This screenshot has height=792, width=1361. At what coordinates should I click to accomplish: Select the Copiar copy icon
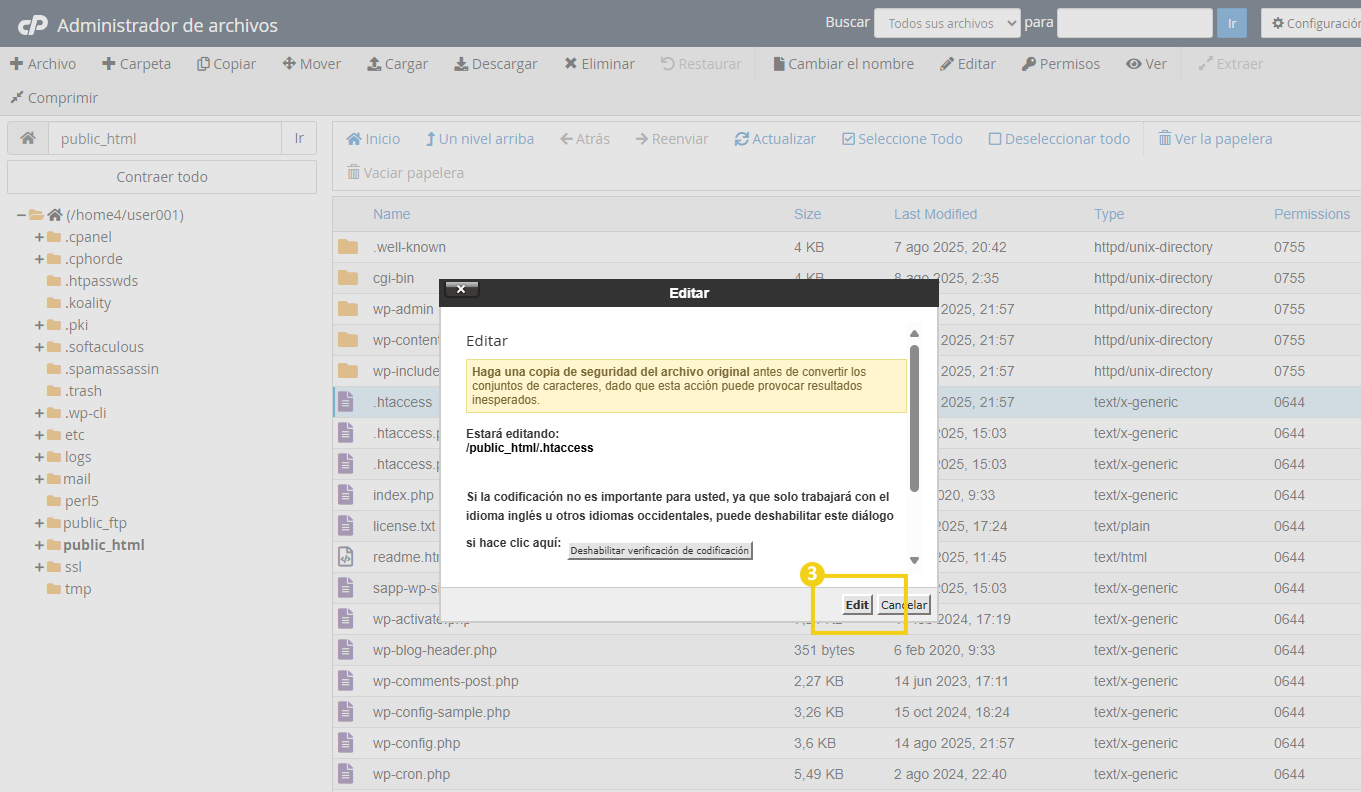(x=226, y=63)
